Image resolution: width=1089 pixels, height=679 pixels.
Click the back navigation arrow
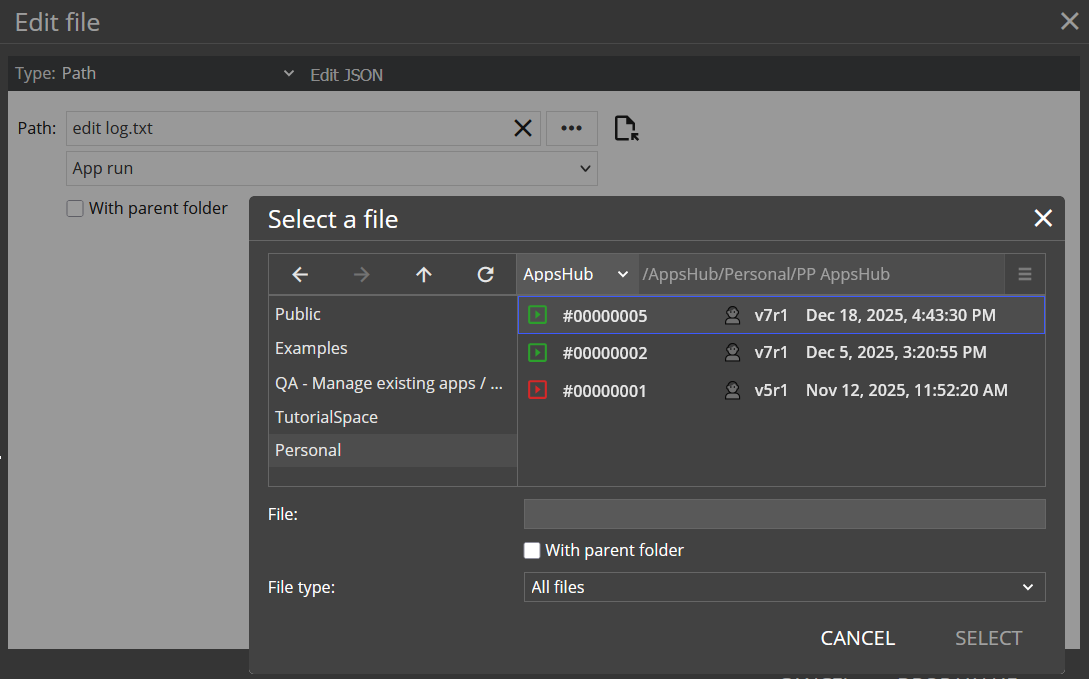coord(299,275)
